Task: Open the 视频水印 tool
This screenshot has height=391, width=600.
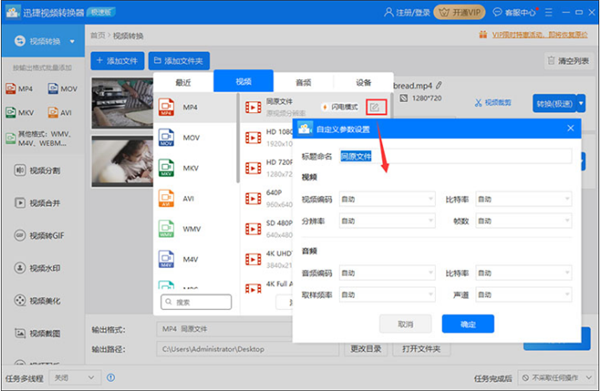Action: coord(38,268)
